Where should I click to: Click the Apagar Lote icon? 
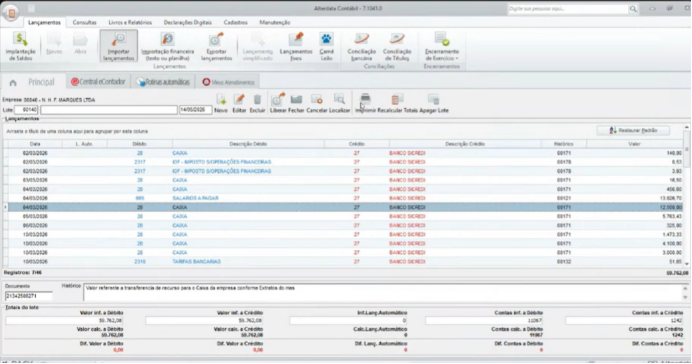click(x=434, y=104)
